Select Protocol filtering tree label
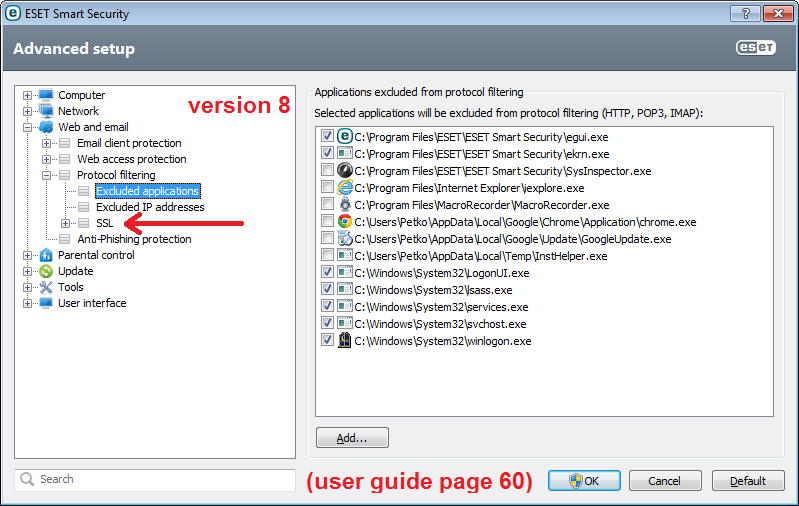Viewport: 799px width, 506px height. [116, 175]
